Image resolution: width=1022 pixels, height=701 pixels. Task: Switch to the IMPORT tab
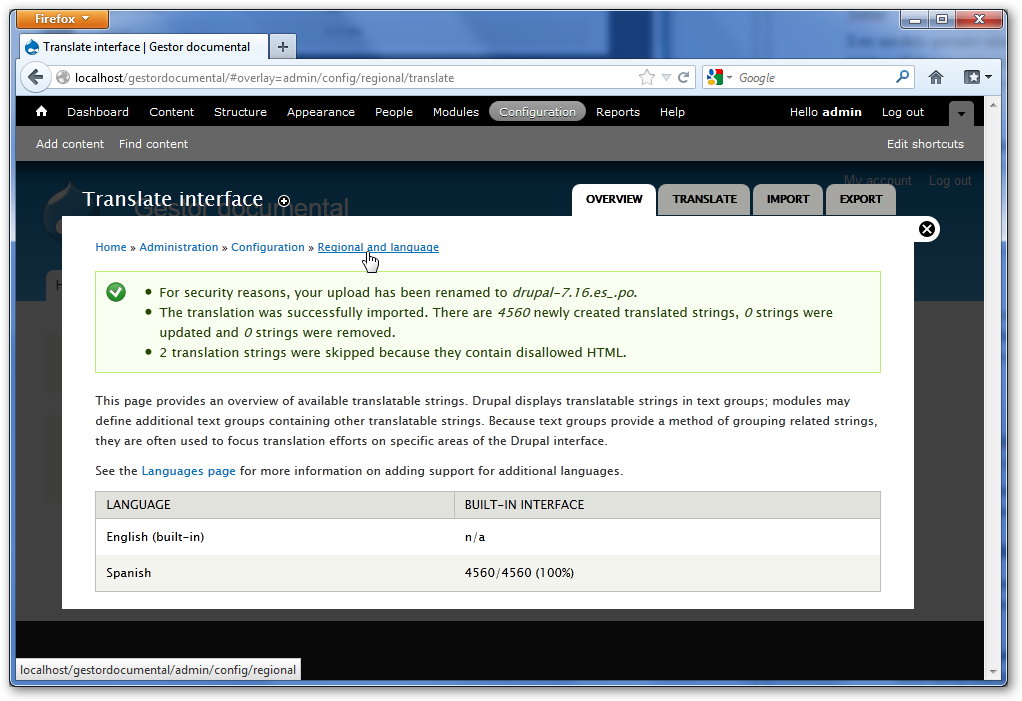click(788, 199)
